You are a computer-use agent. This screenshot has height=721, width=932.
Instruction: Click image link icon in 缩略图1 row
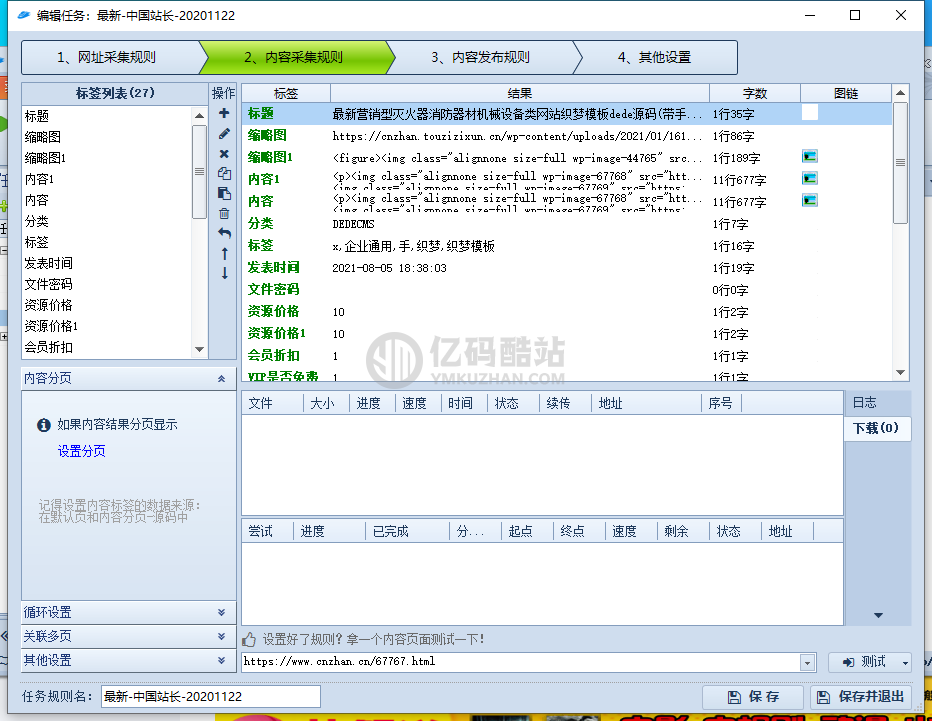pyautogui.click(x=810, y=156)
